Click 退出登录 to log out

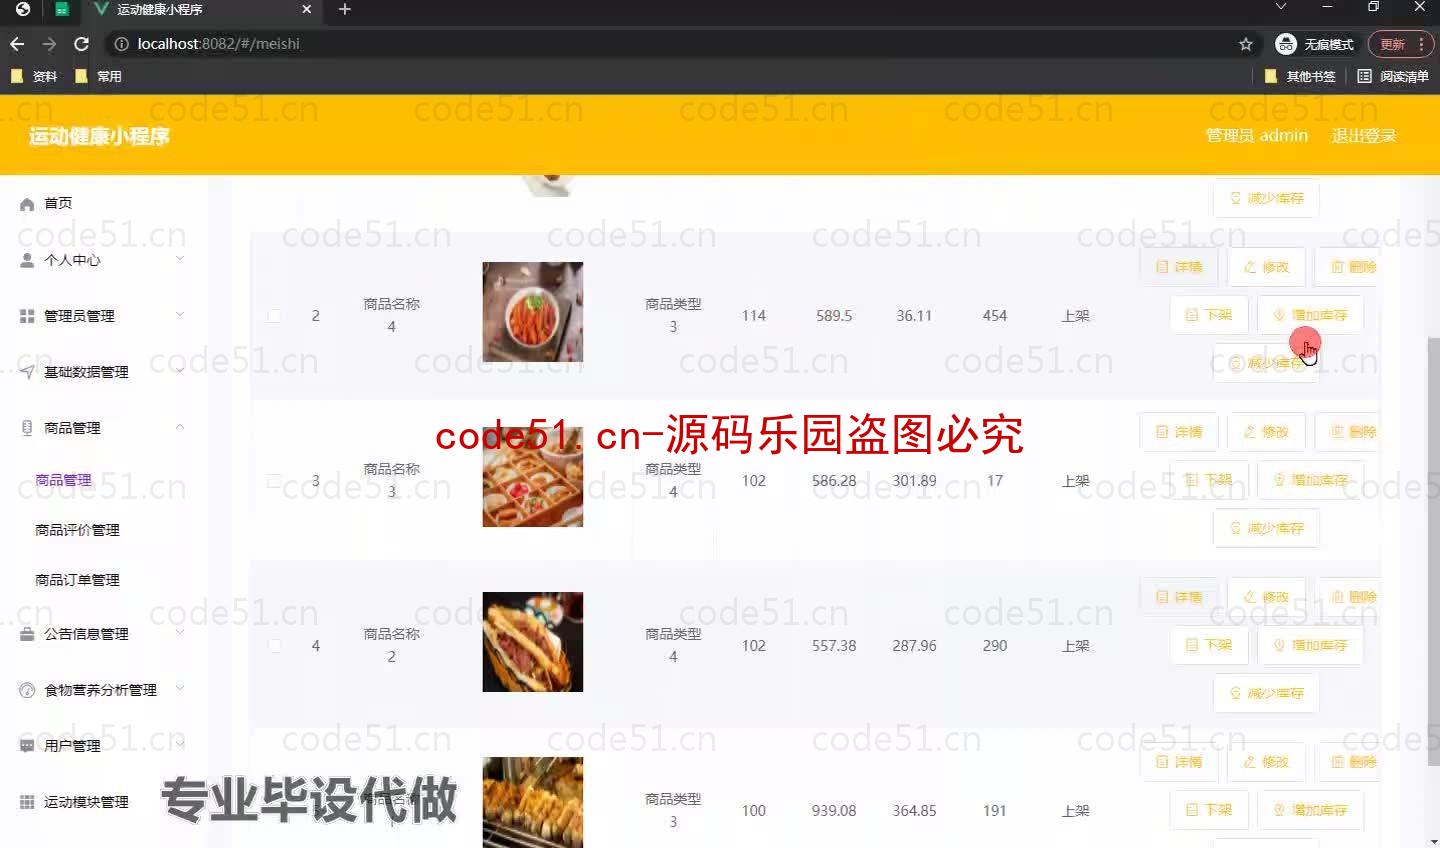1363,135
